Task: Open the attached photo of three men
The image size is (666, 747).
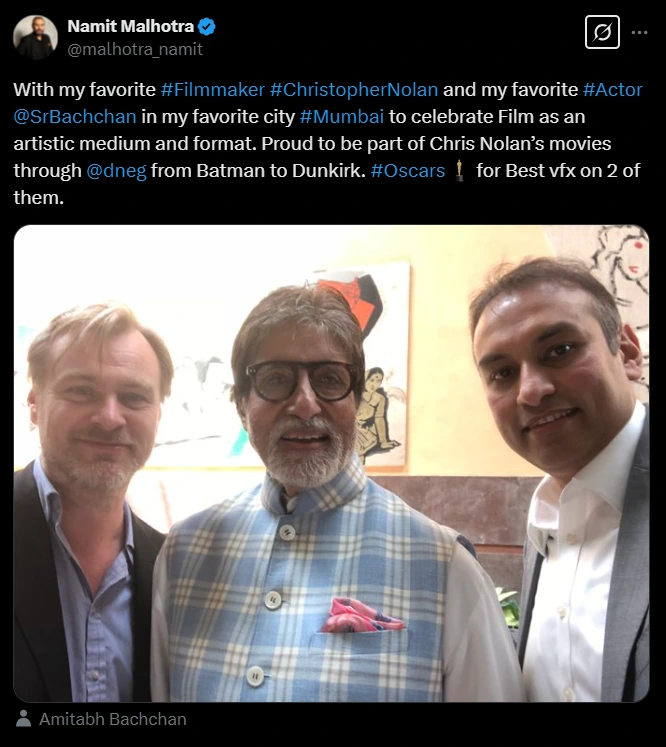Action: 332,463
